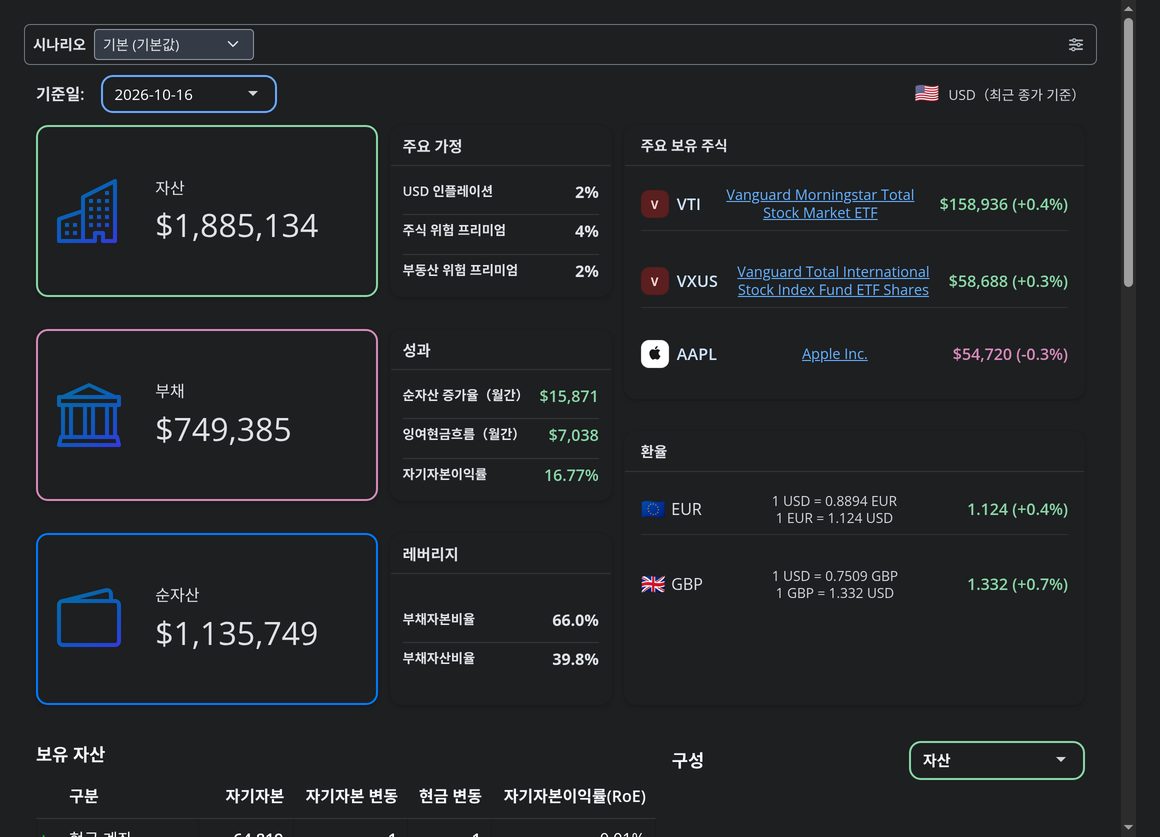Viewport: 1160px width, 837px height.
Task: Click AAPL holding value $54,720 (-0.3%)
Action: click(x=1010, y=354)
